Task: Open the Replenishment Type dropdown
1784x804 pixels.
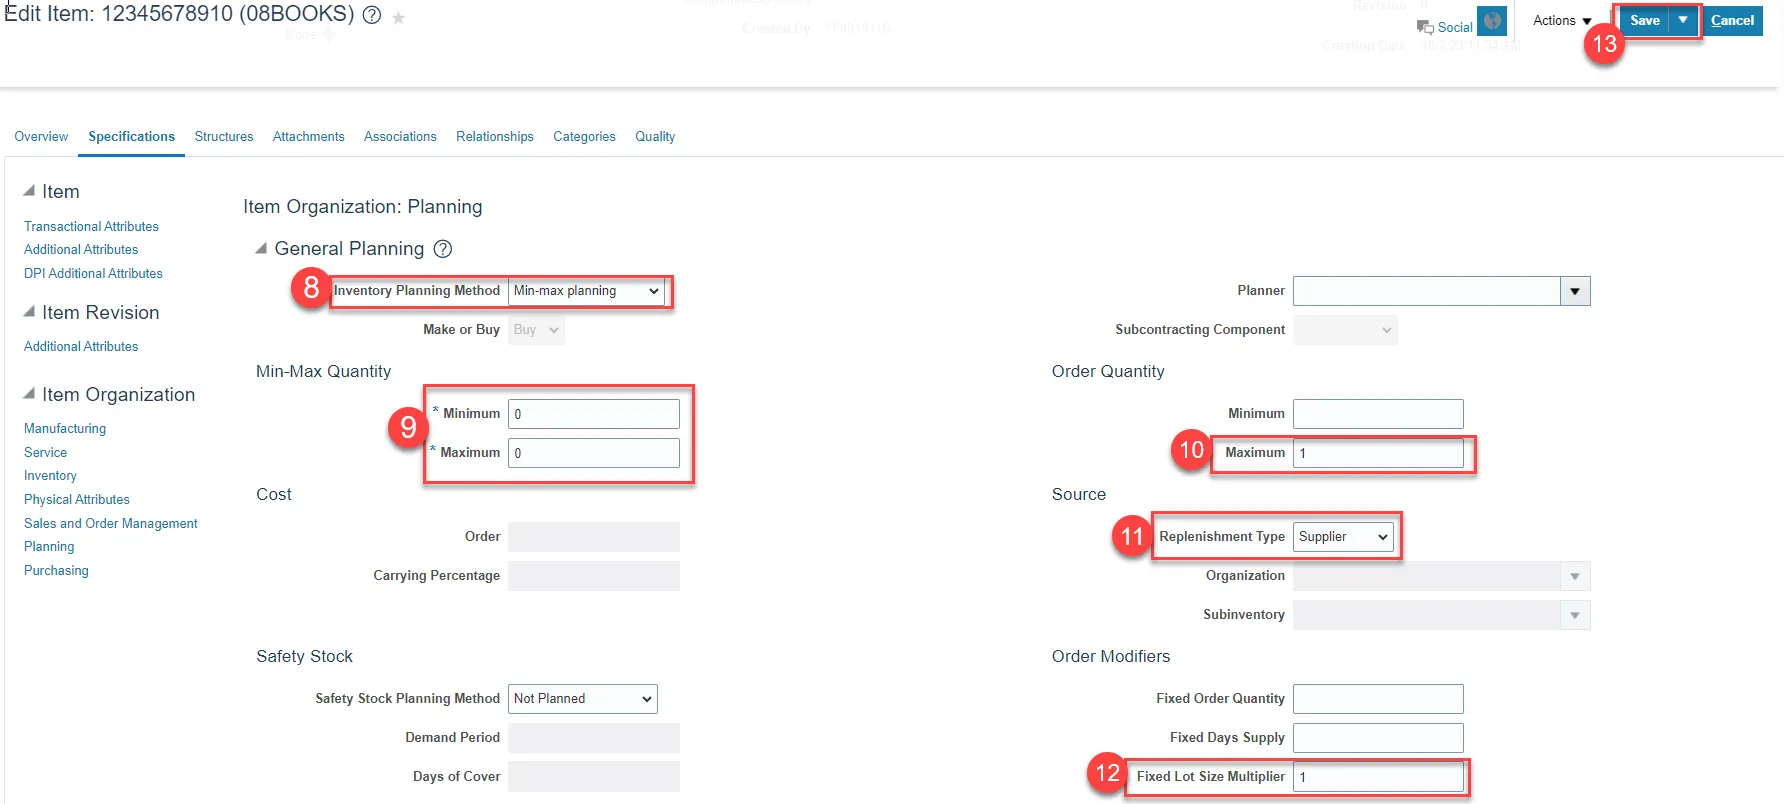Action: [x=1343, y=537]
